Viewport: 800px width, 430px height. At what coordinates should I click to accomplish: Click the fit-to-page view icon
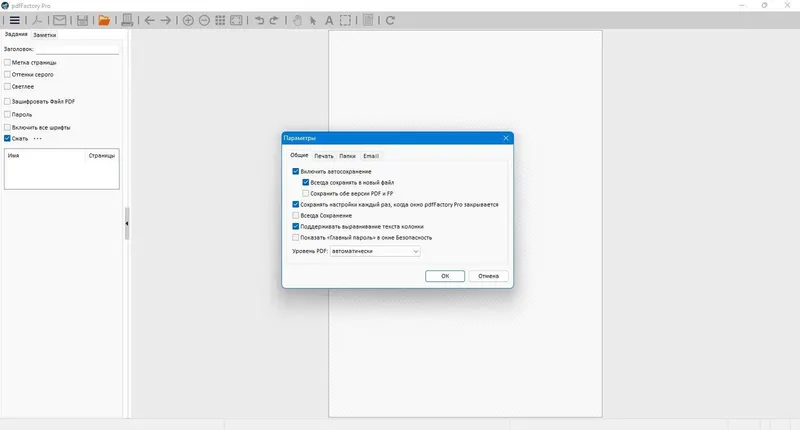coord(236,20)
